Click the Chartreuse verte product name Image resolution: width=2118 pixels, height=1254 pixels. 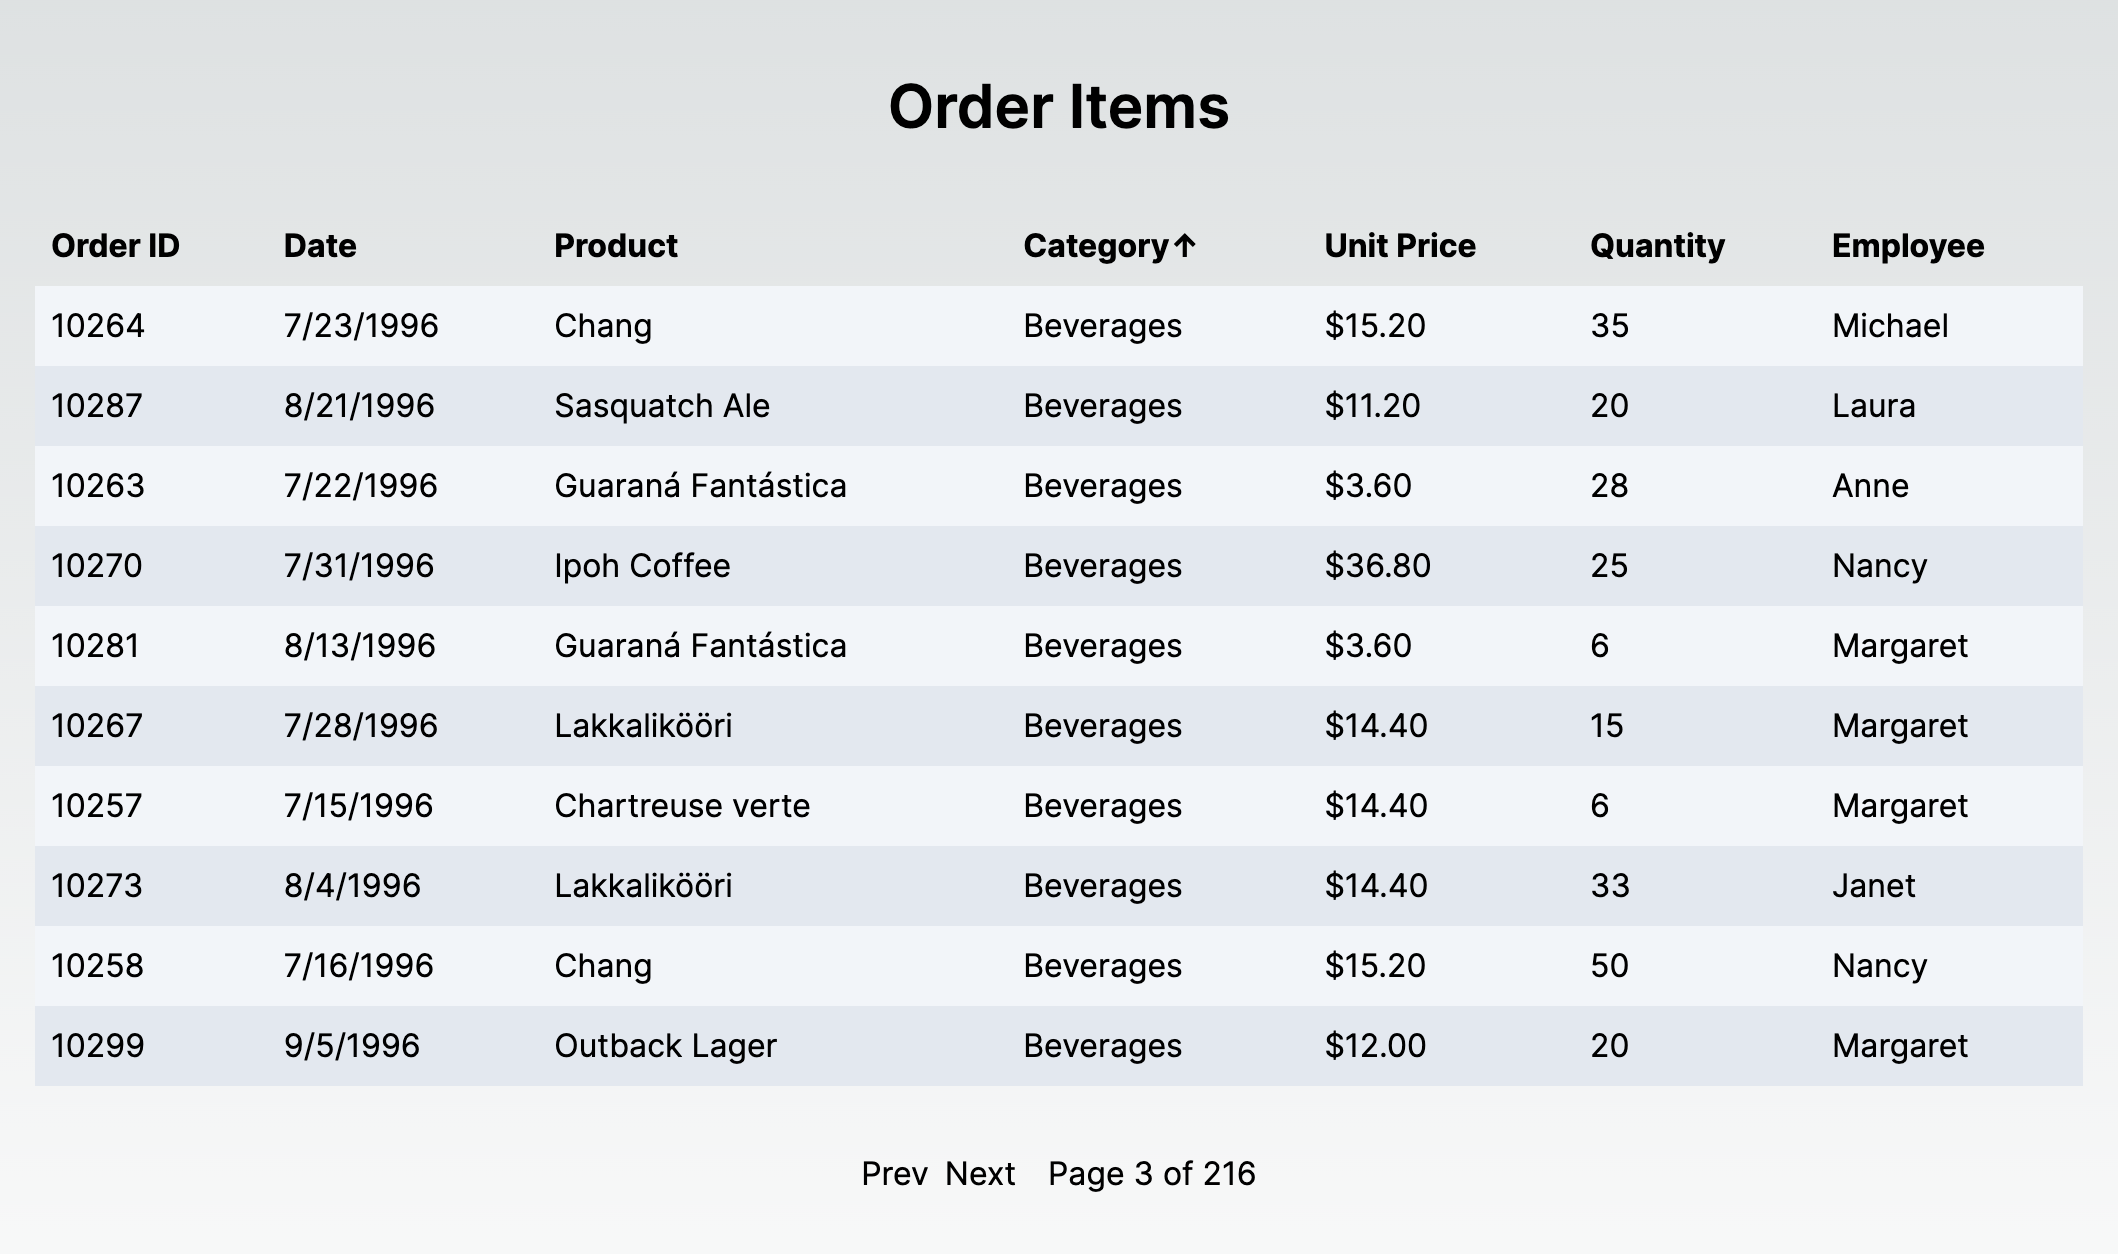(x=683, y=805)
